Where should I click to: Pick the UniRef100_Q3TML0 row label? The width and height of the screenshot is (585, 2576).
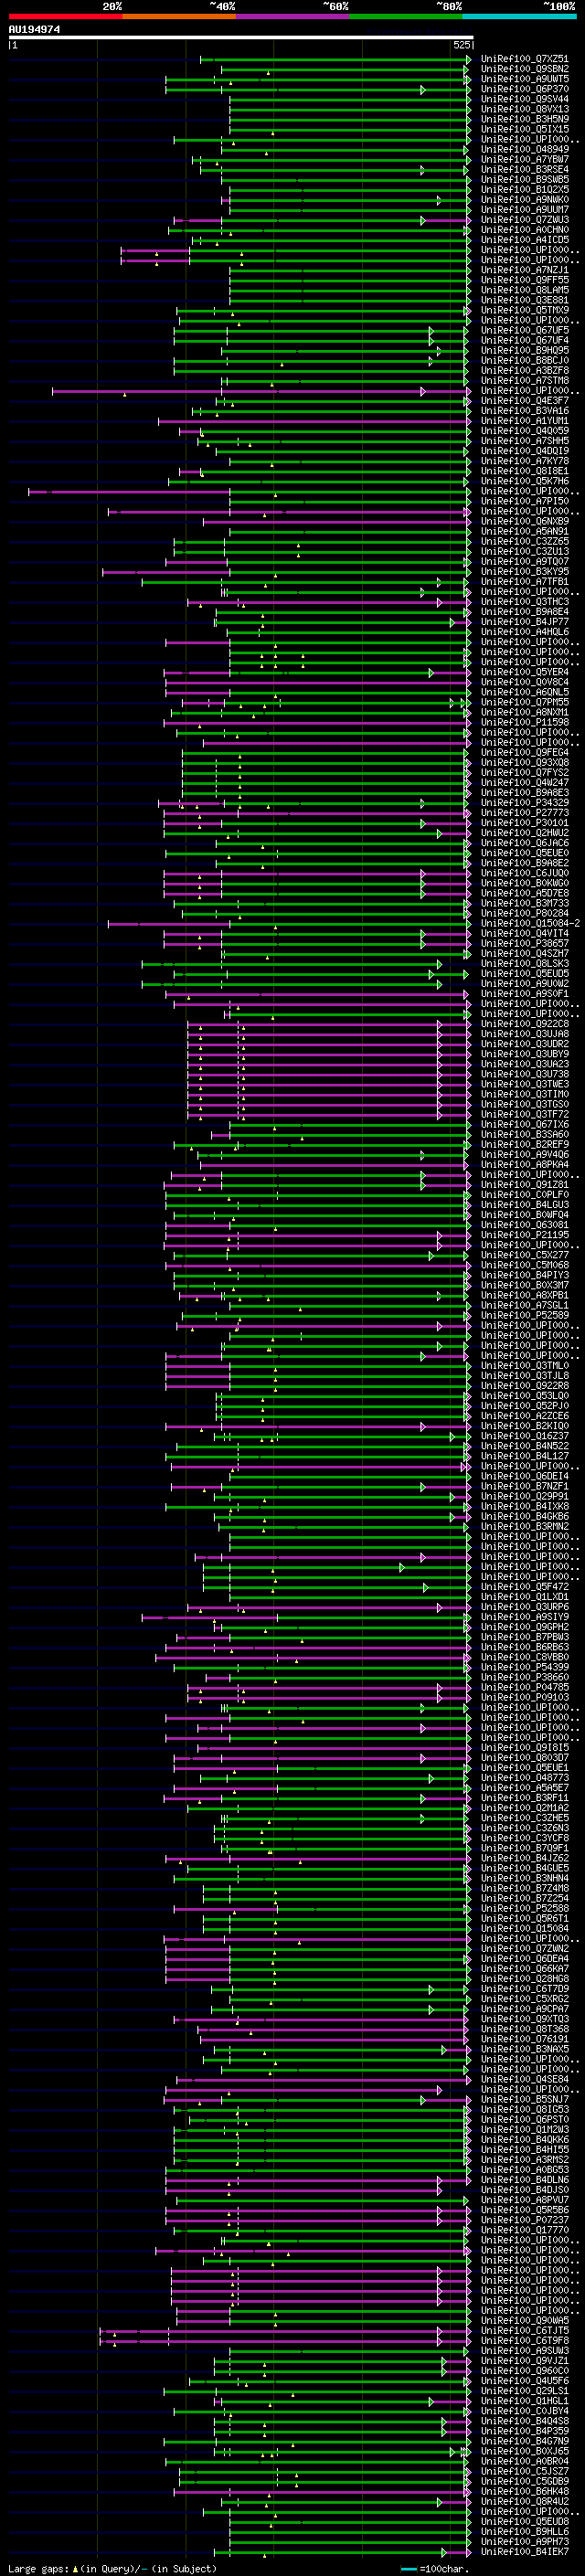click(524, 1366)
